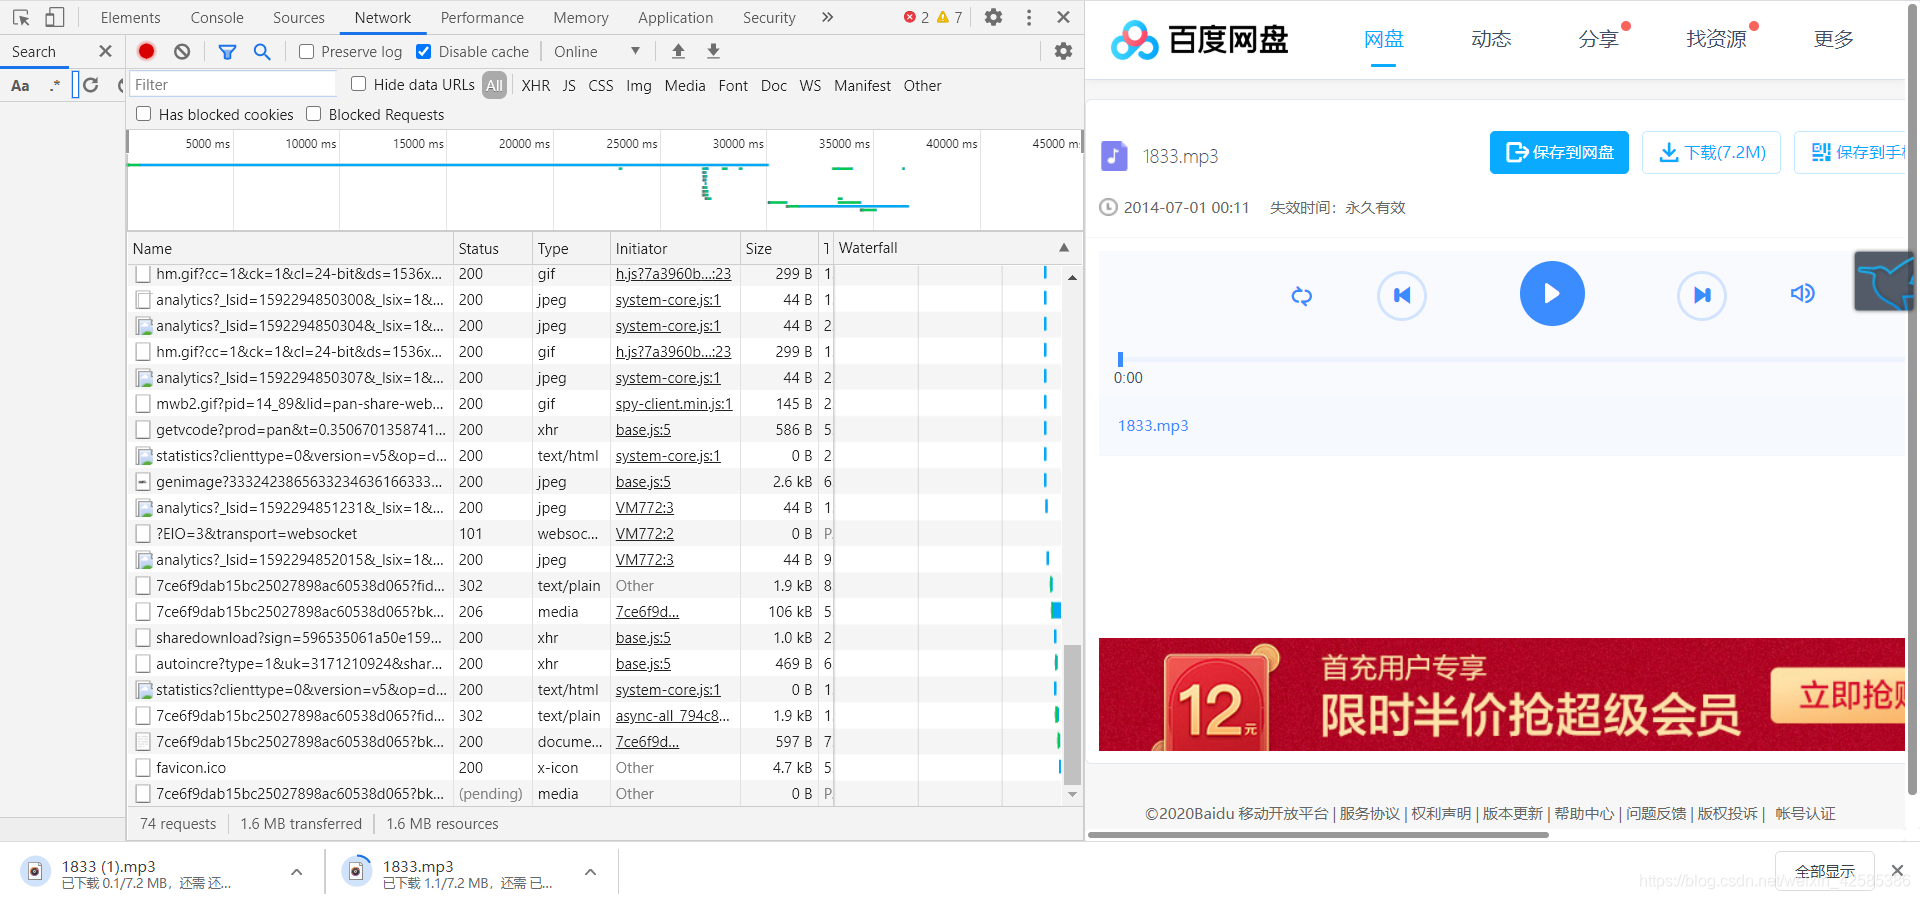Clear the network log icon
Viewport: 1920px width, 899px height.
182,51
